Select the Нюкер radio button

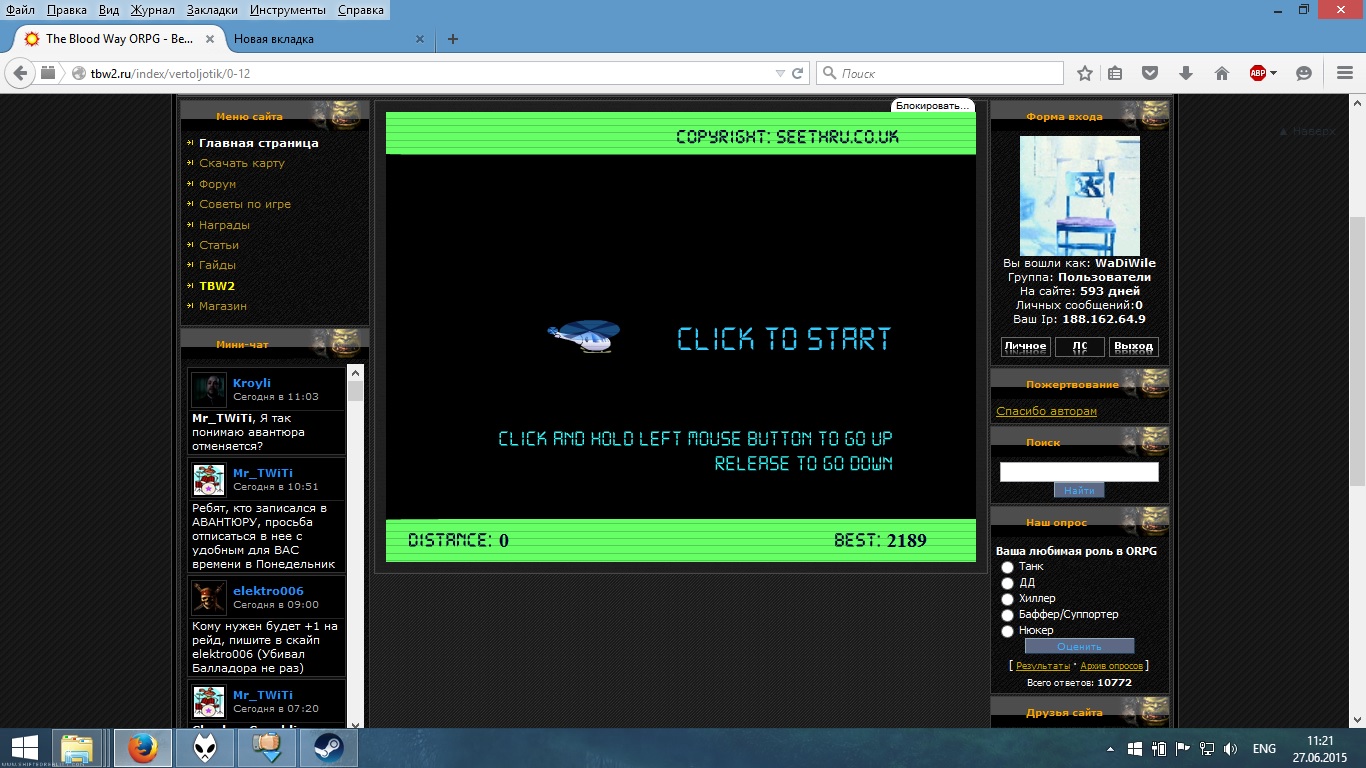tap(1007, 631)
